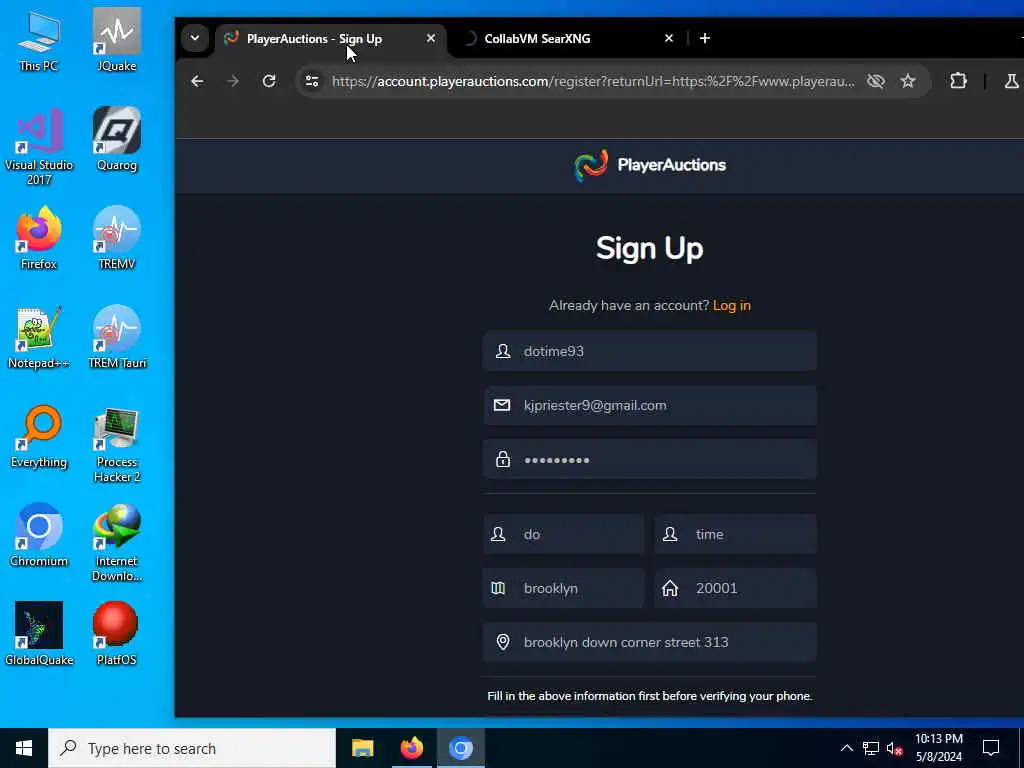Select the Chromium desktop shortcut
Viewport: 1024px width, 768px height.
point(39,536)
